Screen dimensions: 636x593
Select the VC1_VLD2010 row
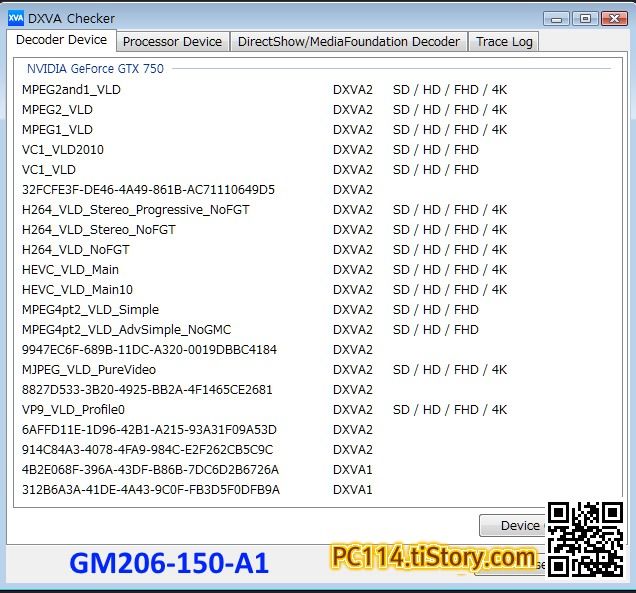point(250,150)
